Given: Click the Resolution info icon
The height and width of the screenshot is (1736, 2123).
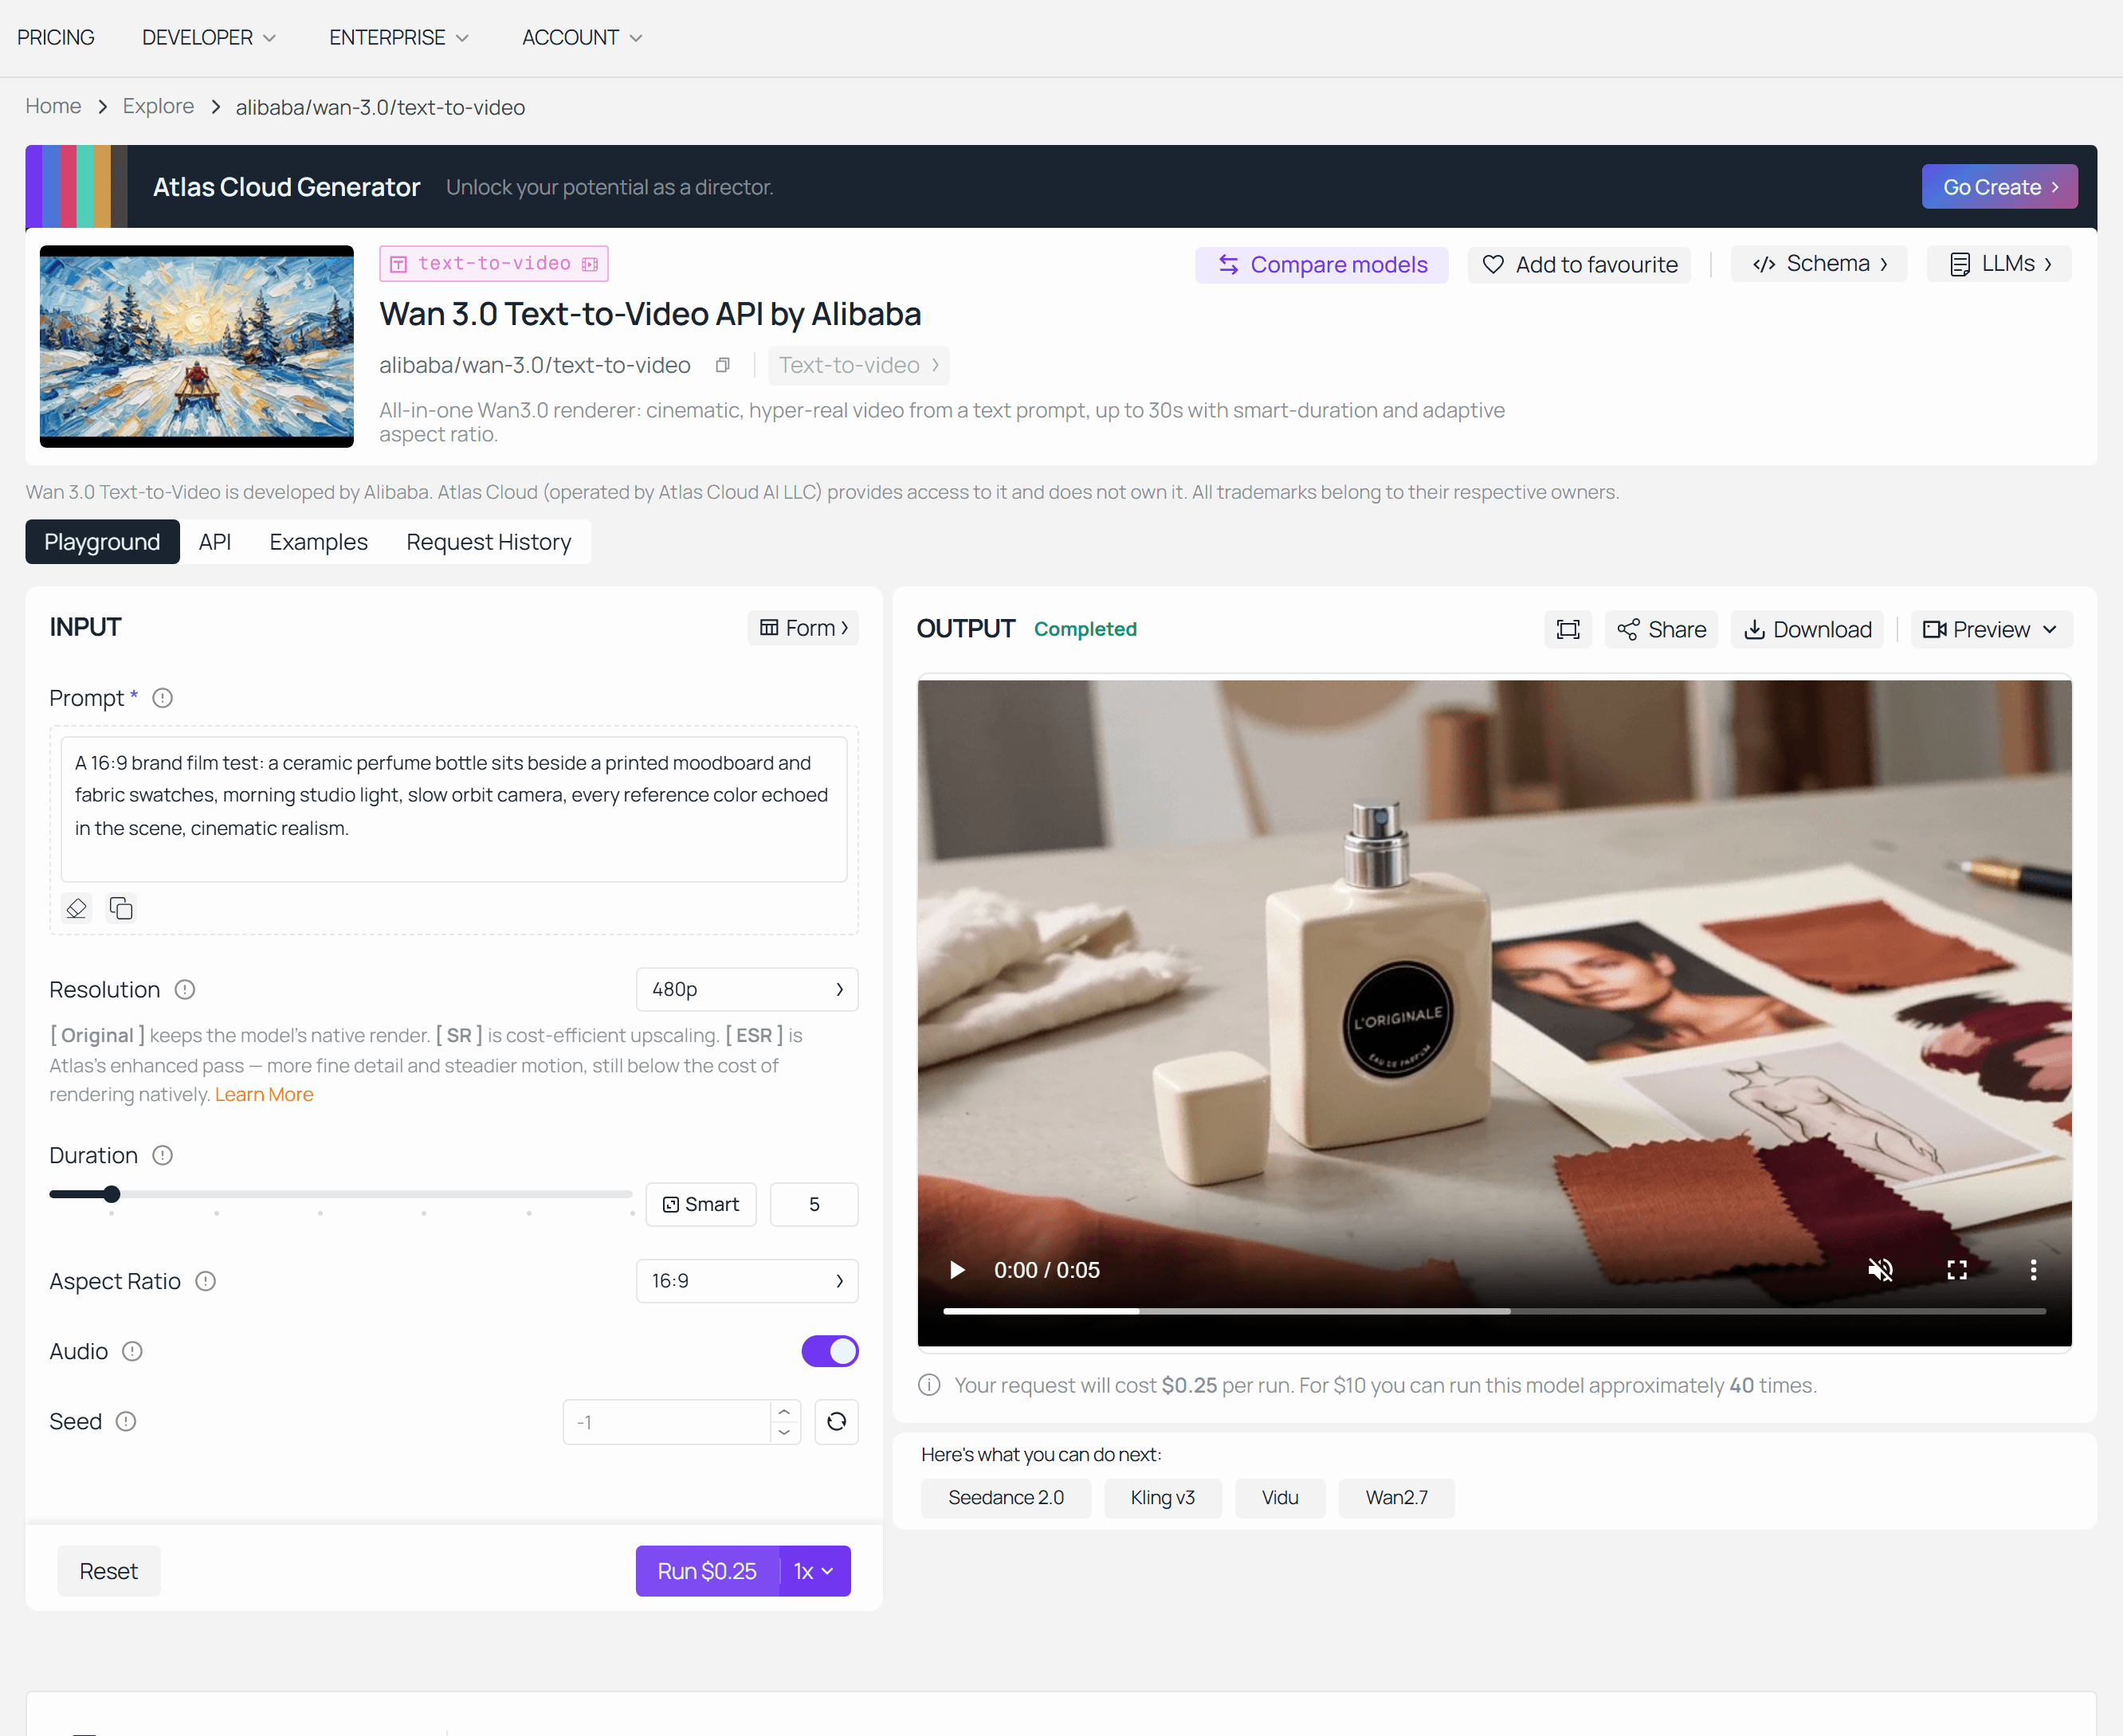Looking at the screenshot, I should coord(185,990).
